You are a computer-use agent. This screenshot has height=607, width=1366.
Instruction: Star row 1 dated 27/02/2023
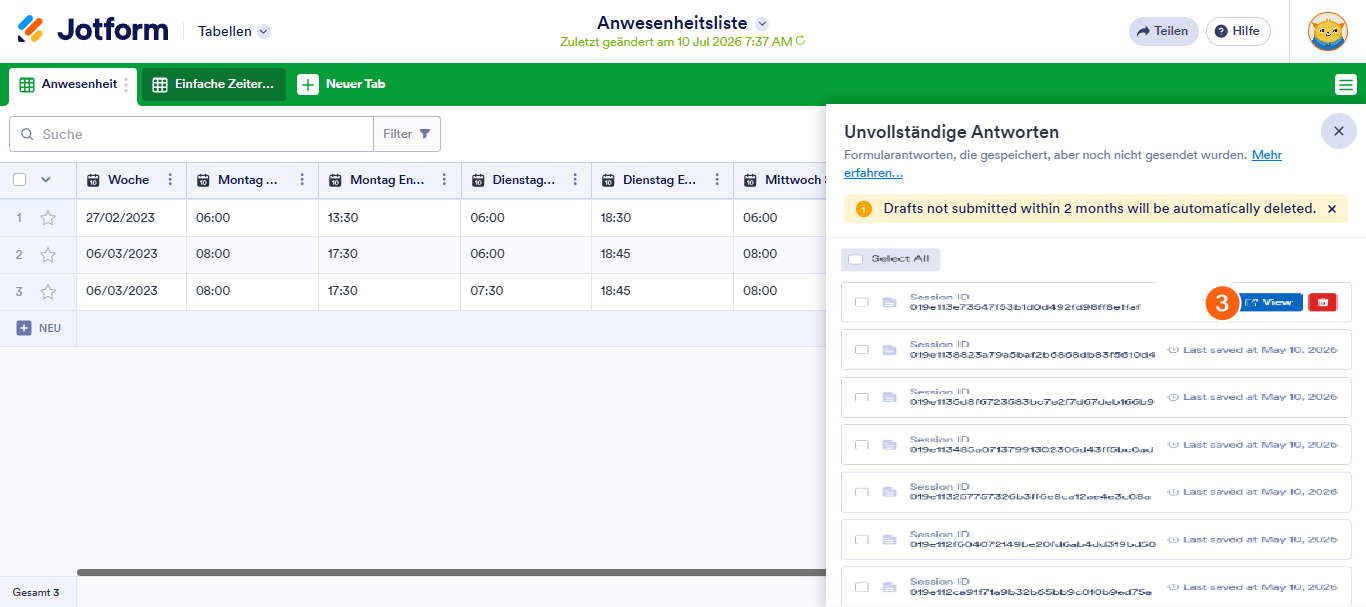(47, 217)
